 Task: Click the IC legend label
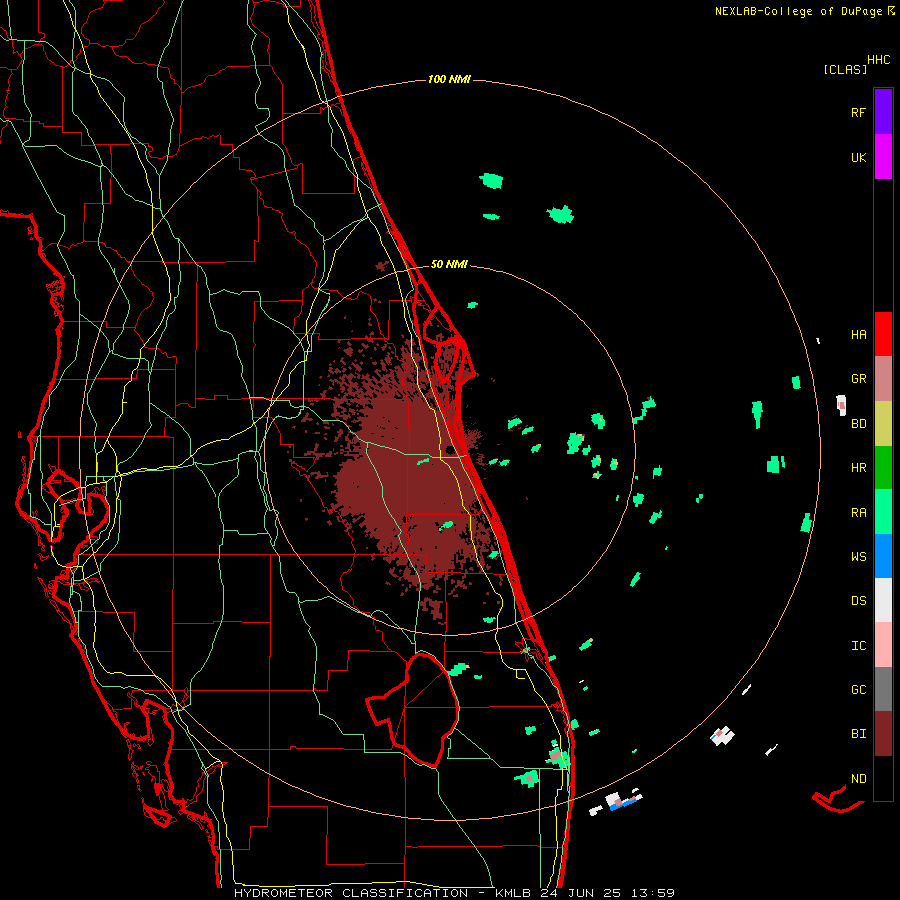[x=858, y=645]
